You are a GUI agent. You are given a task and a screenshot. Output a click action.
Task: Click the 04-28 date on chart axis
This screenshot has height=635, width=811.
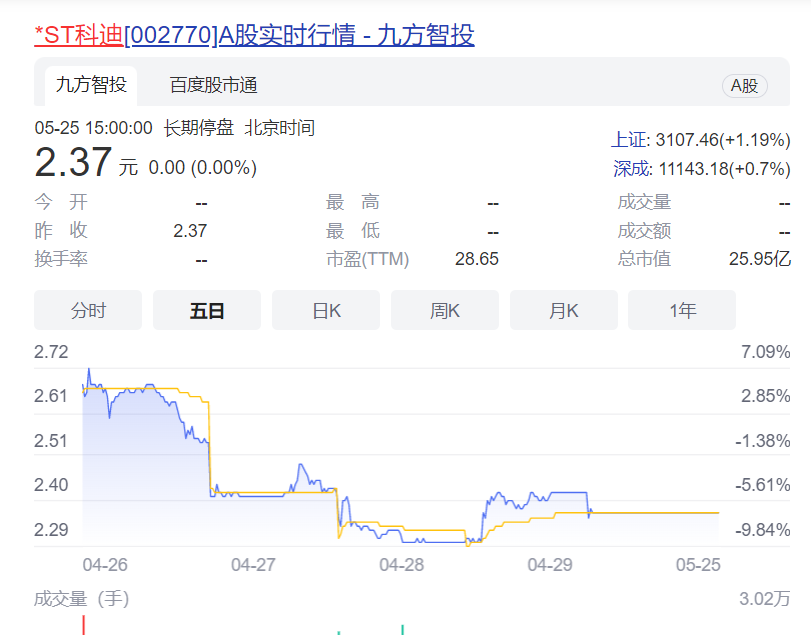click(x=401, y=565)
